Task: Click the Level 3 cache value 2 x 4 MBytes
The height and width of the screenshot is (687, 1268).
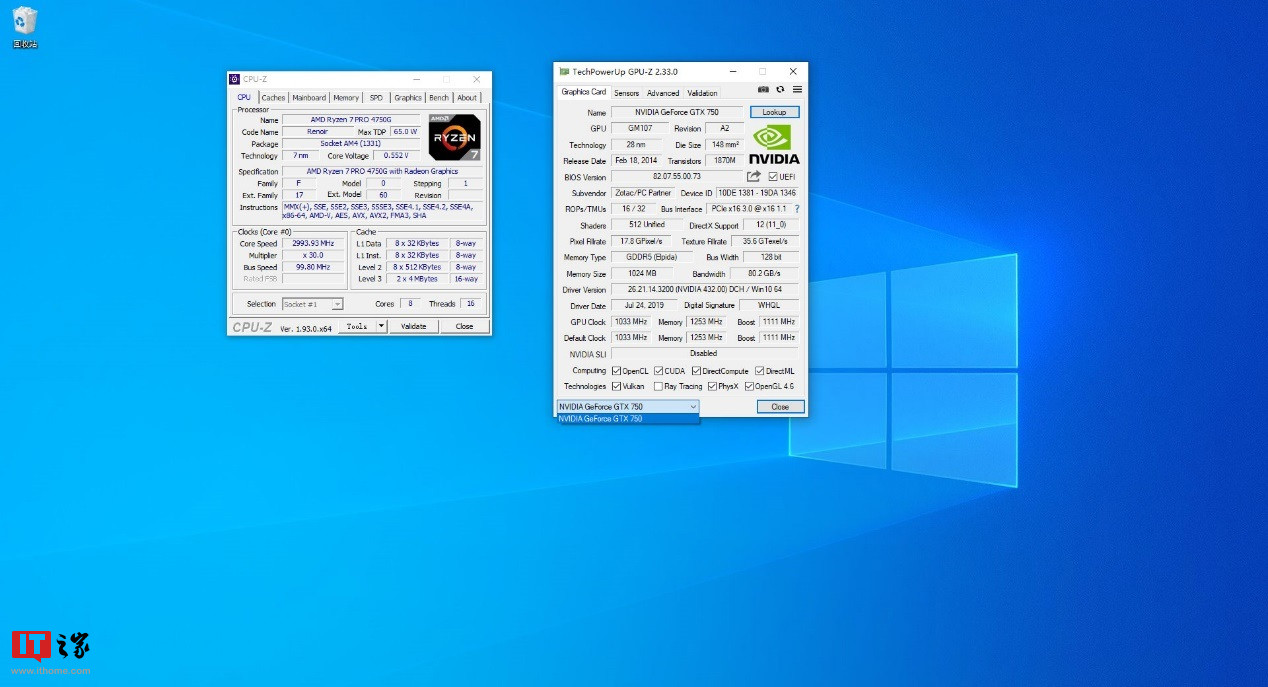Action: click(x=417, y=279)
